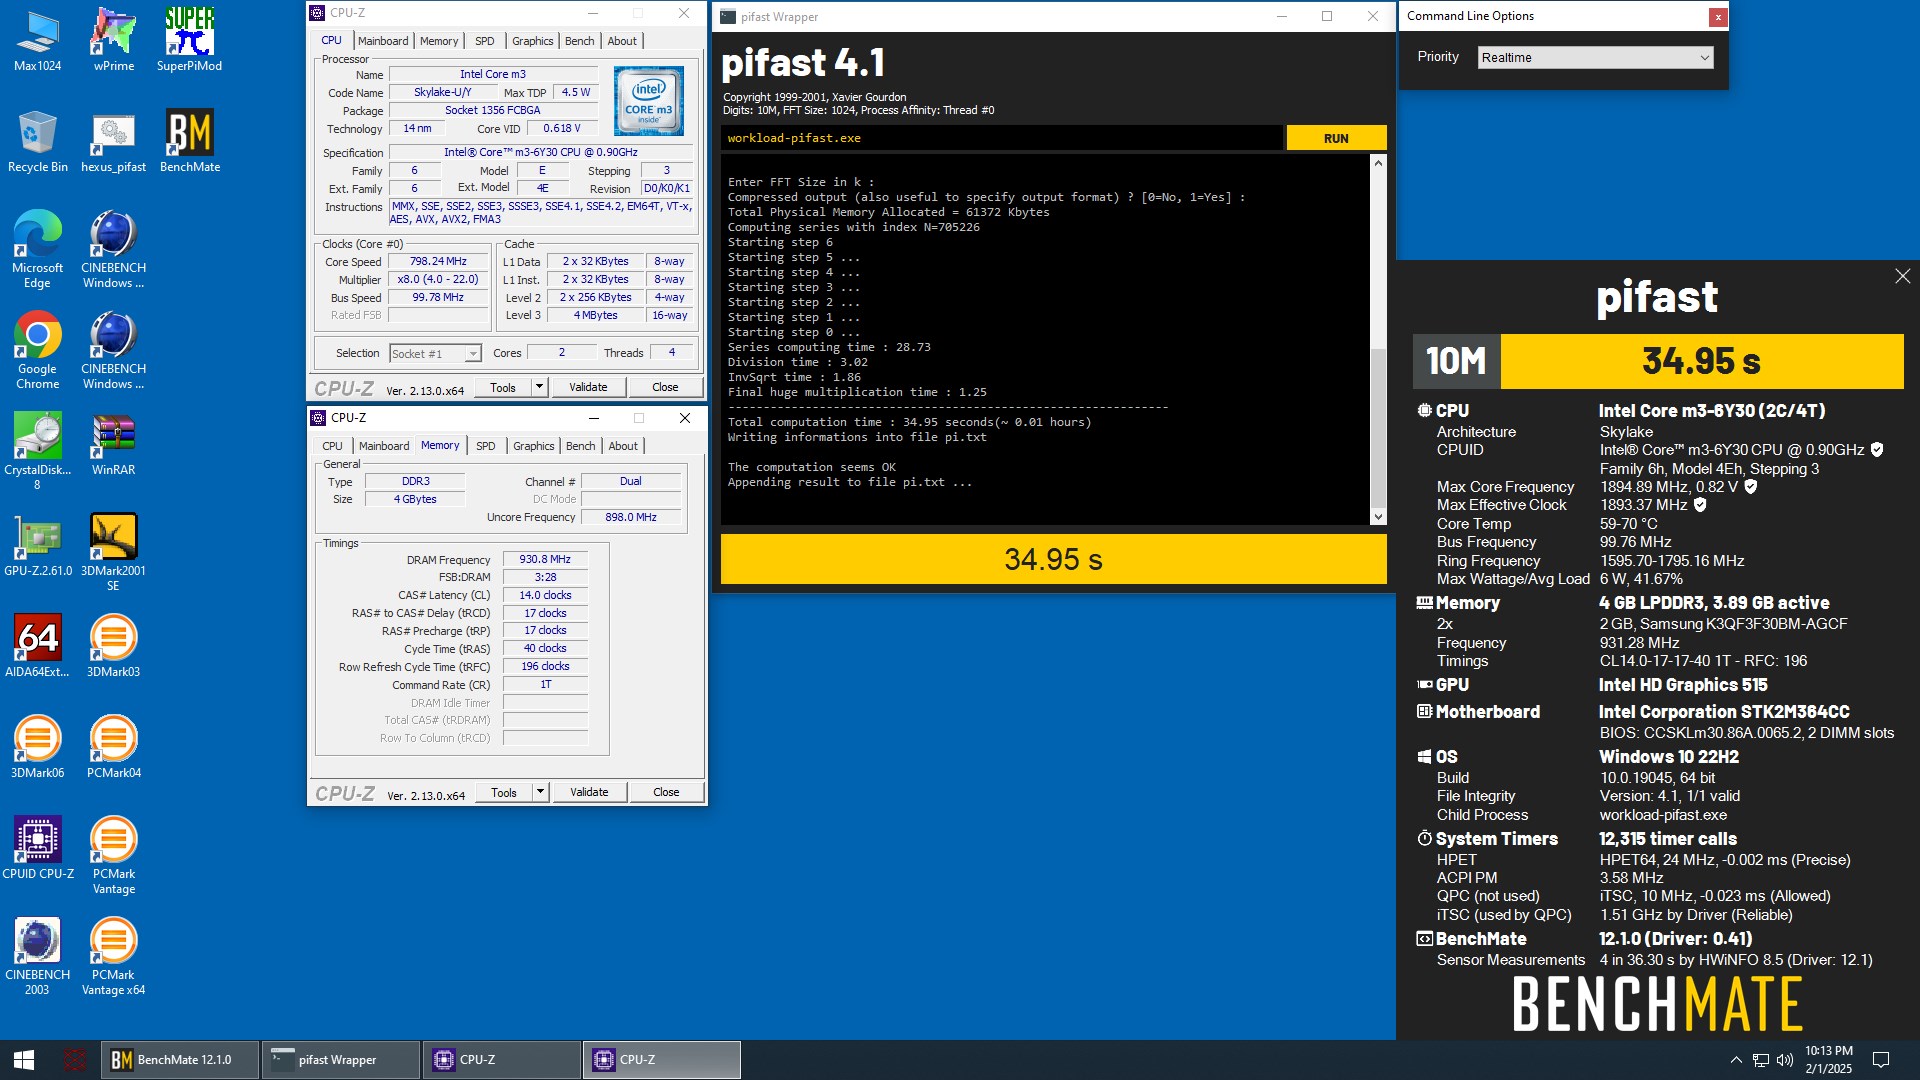Click the Multiplier value x8.0 (4.0 - 22.0)
This screenshot has height=1080, width=1920.
438,280
